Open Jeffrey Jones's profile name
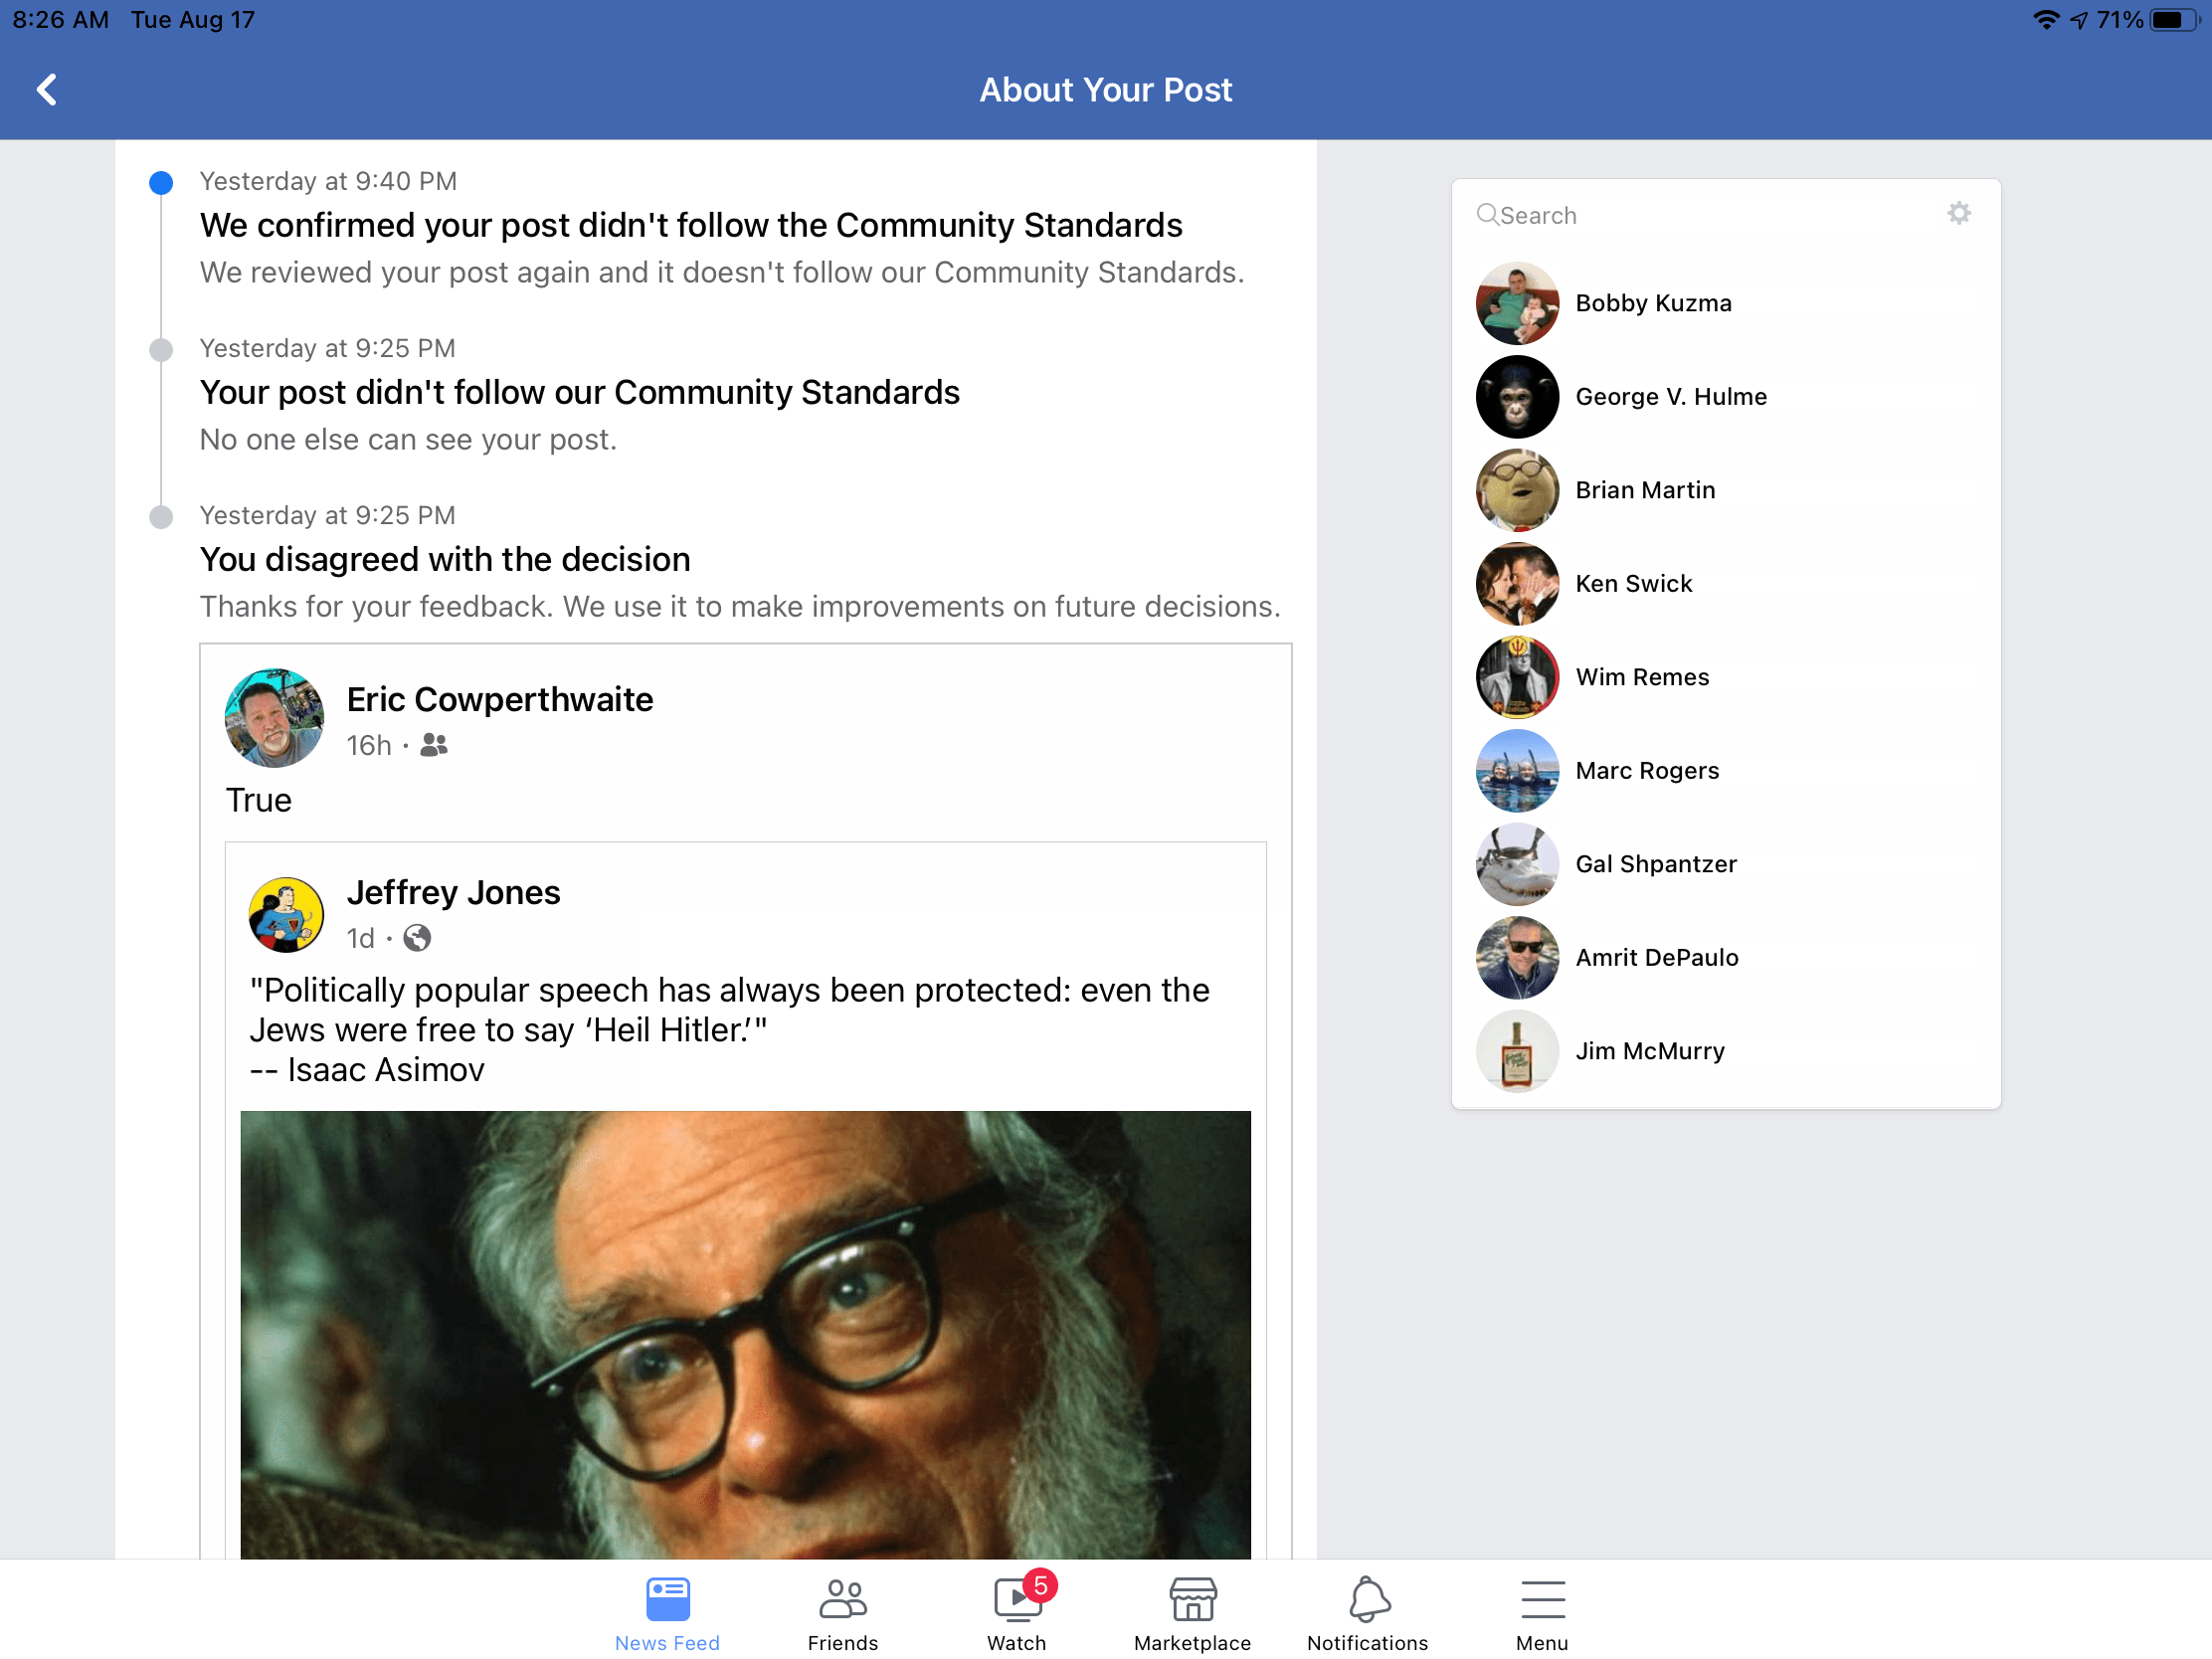This screenshot has width=2212, height=1659. click(x=453, y=892)
